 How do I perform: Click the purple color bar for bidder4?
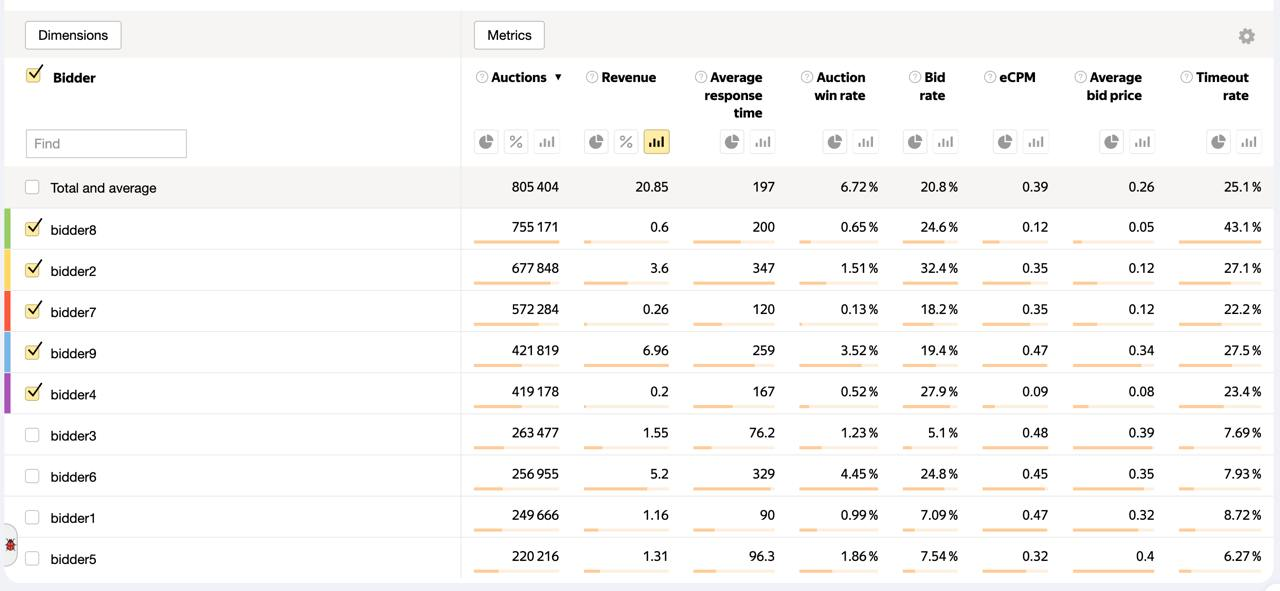pyautogui.click(x=8, y=393)
